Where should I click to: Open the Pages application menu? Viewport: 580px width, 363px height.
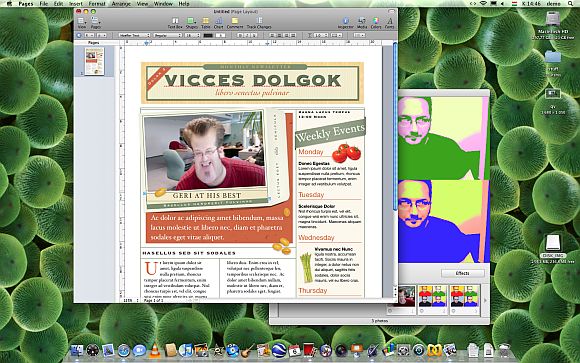(26, 4)
